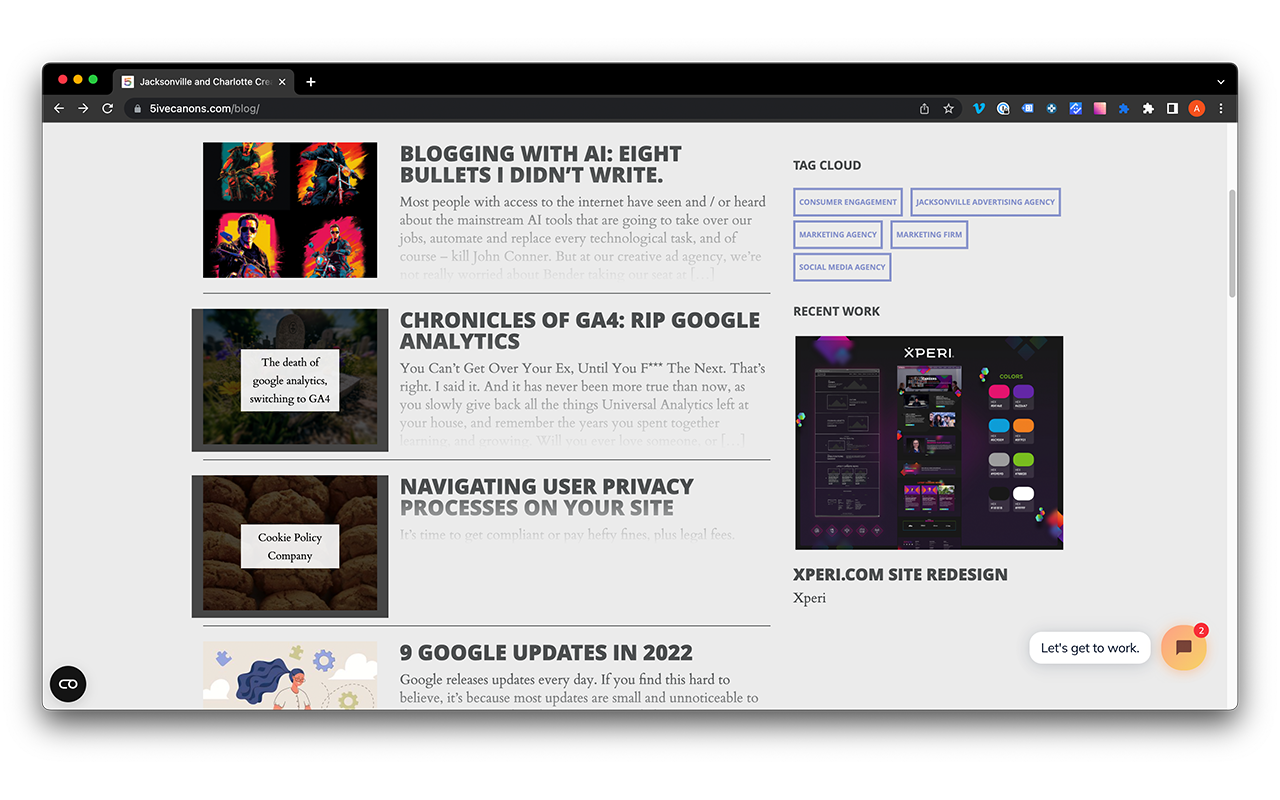Open the Chrome three-dot menu
Screen dimensions: 1280x800
[1220, 108]
